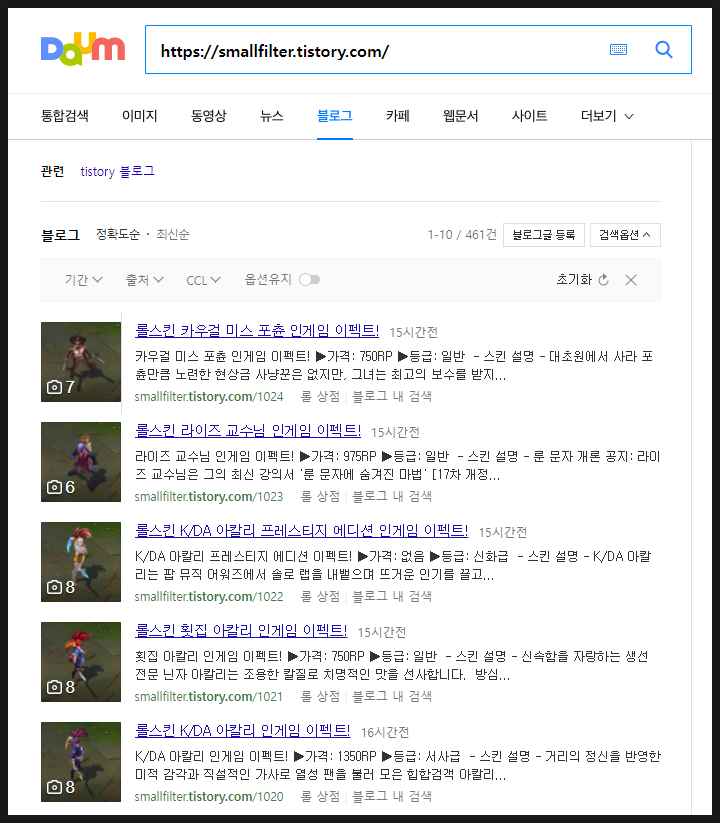The height and width of the screenshot is (823, 720).
Task: Click the 카우걸 미스 포츈 thumbnail with 7 photos
Action: (x=81, y=362)
